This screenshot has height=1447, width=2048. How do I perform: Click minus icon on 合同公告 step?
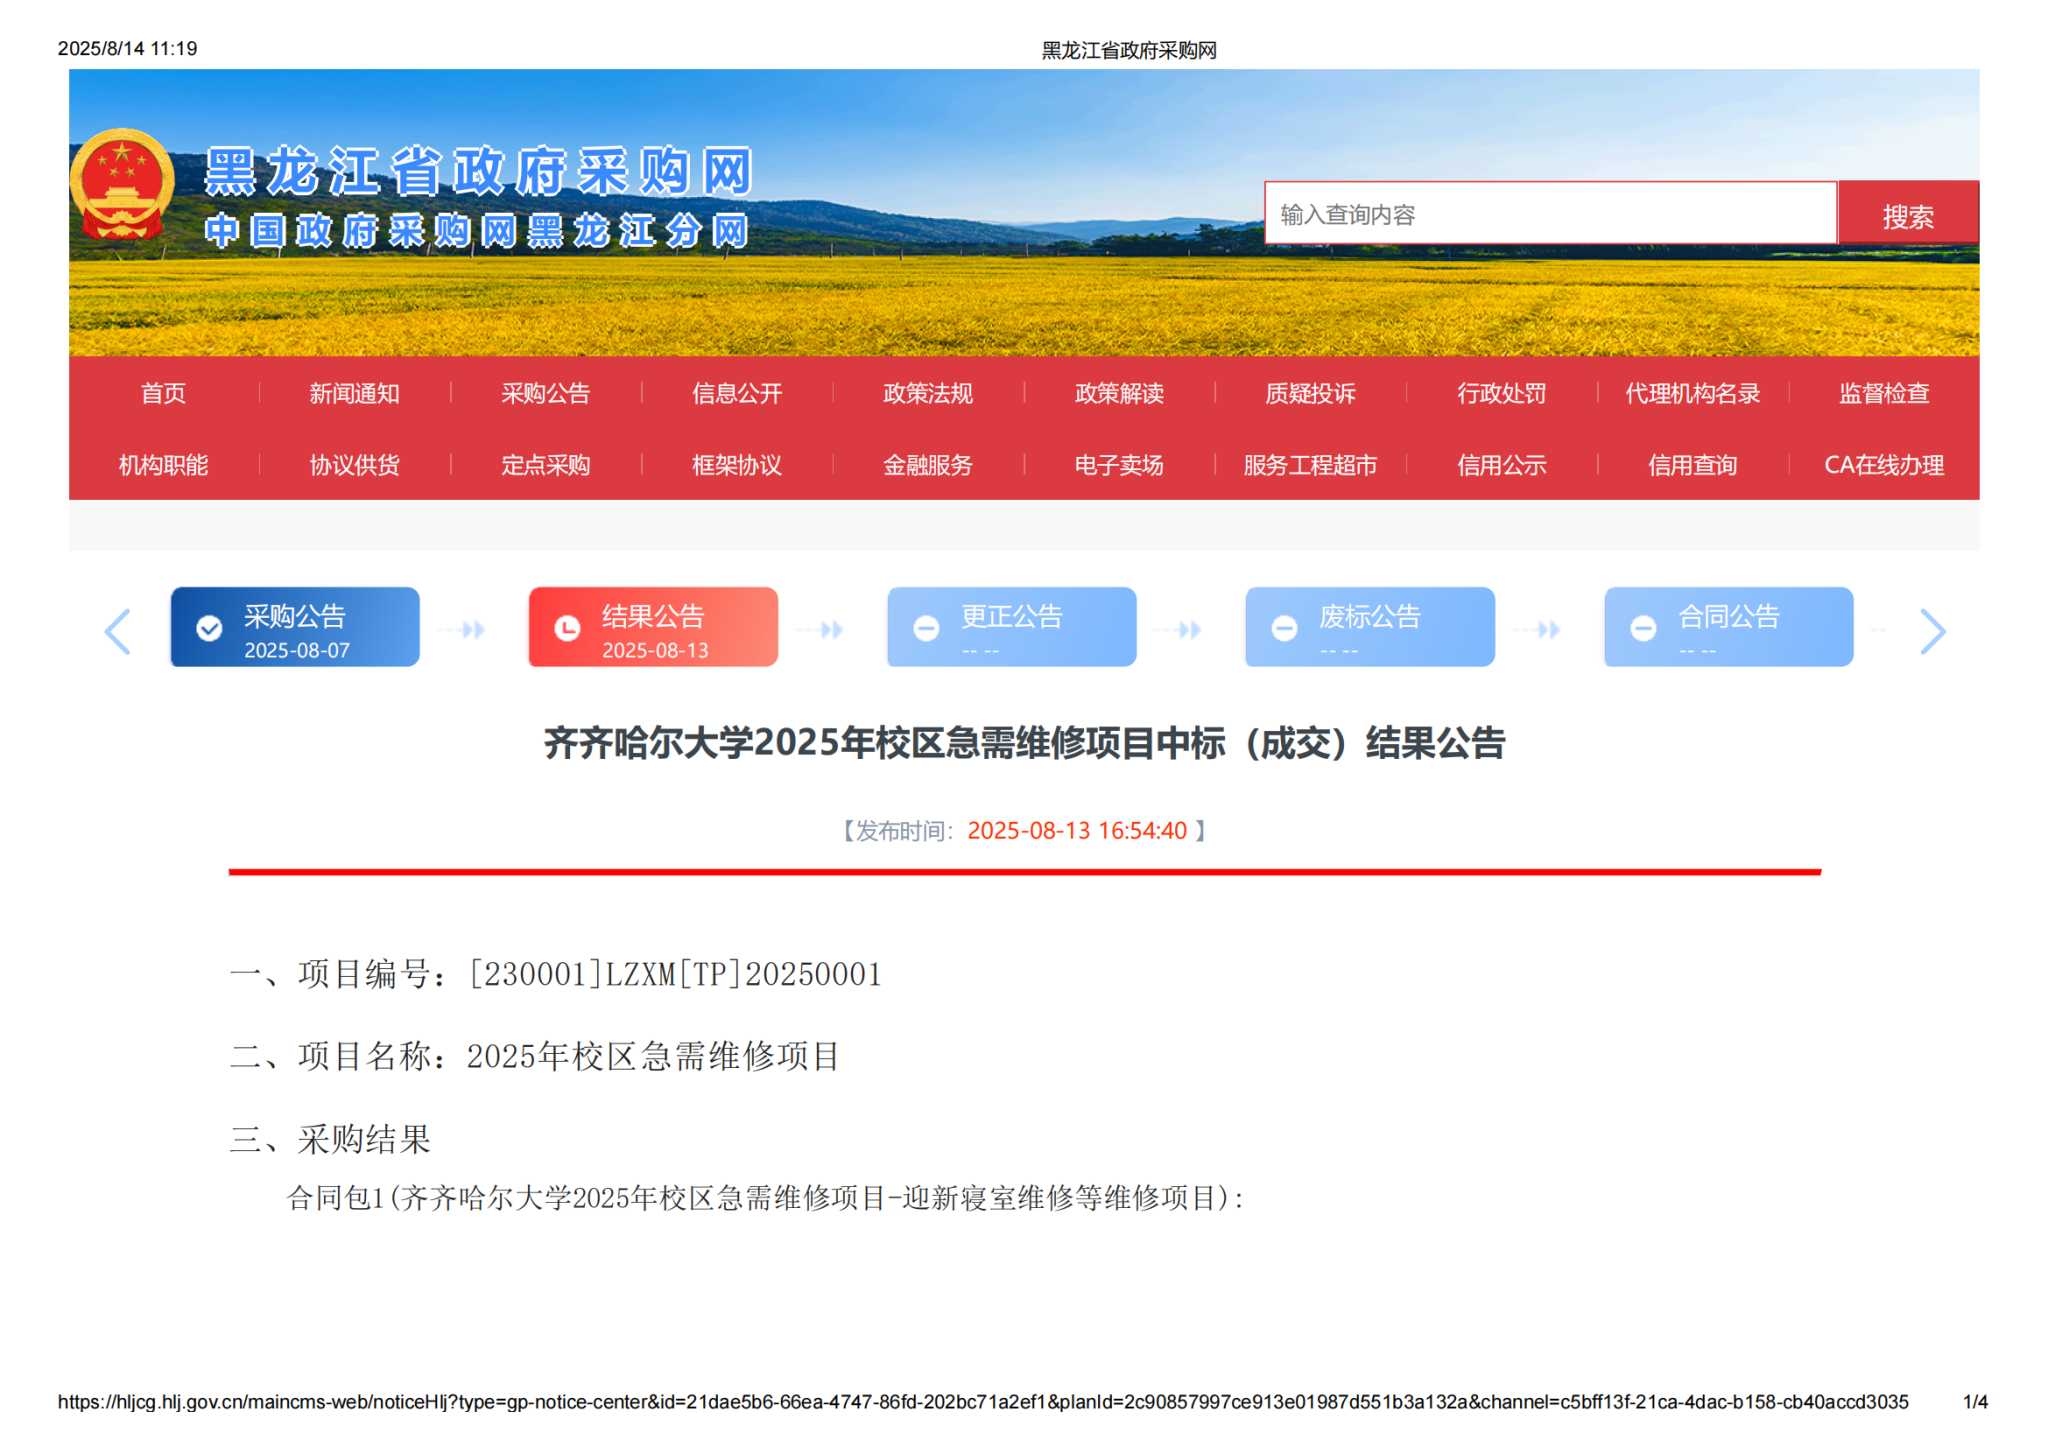click(x=1642, y=628)
